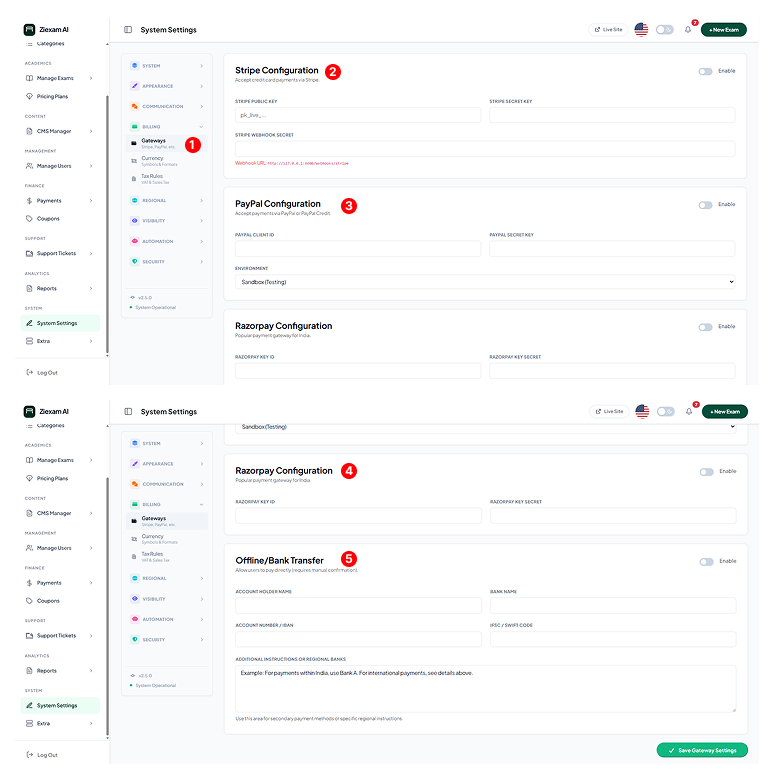774x783 pixels.
Task: Toggle the theme switch slider in lower header
Action: click(x=665, y=411)
